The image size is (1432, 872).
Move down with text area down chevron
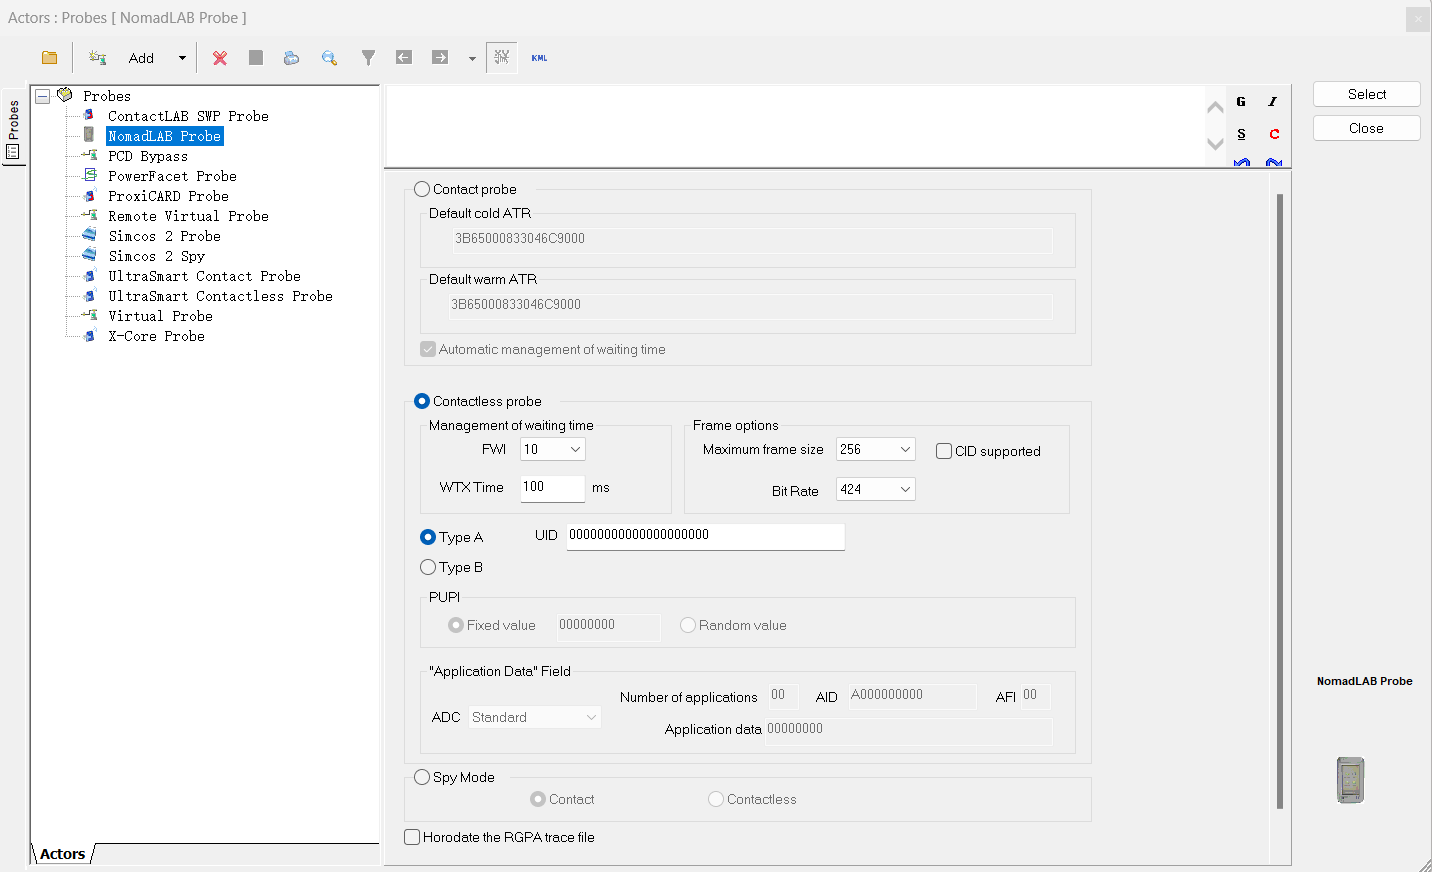1215,144
